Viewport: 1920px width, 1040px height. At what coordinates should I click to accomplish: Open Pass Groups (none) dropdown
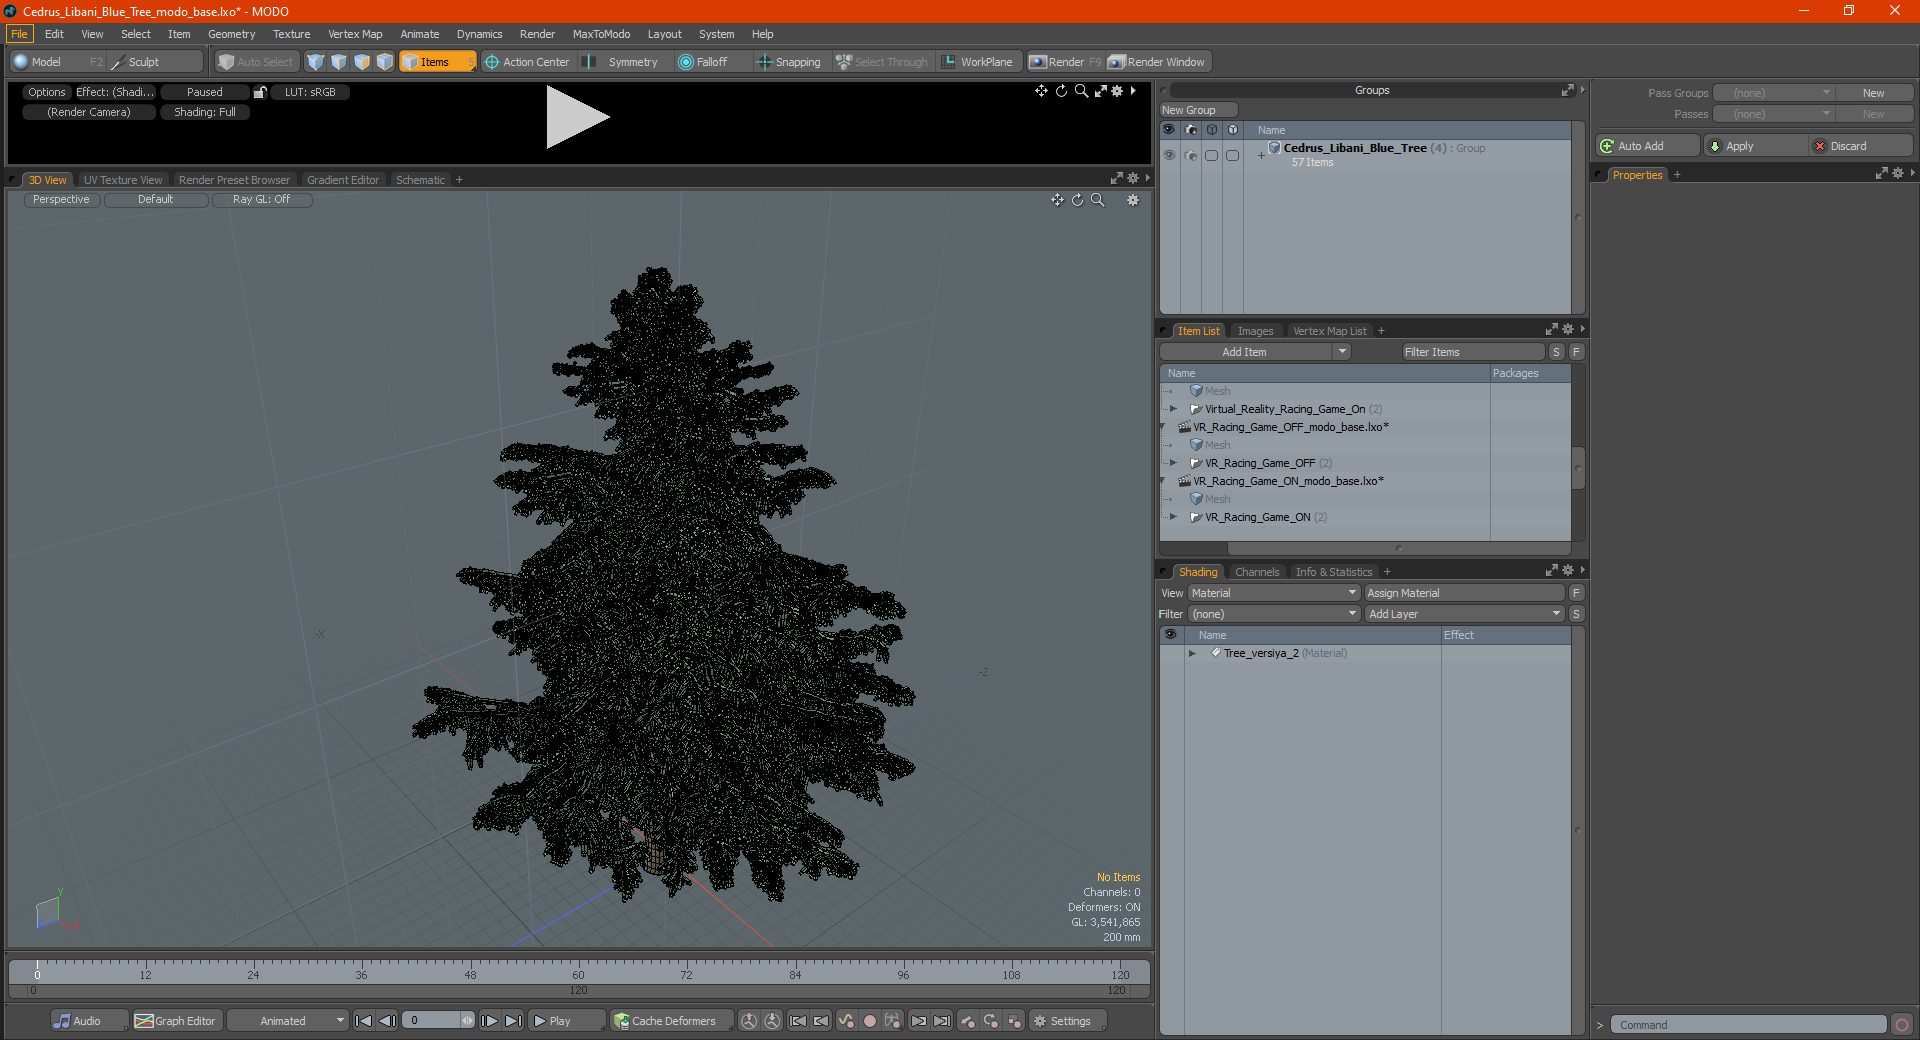[1773, 93]
